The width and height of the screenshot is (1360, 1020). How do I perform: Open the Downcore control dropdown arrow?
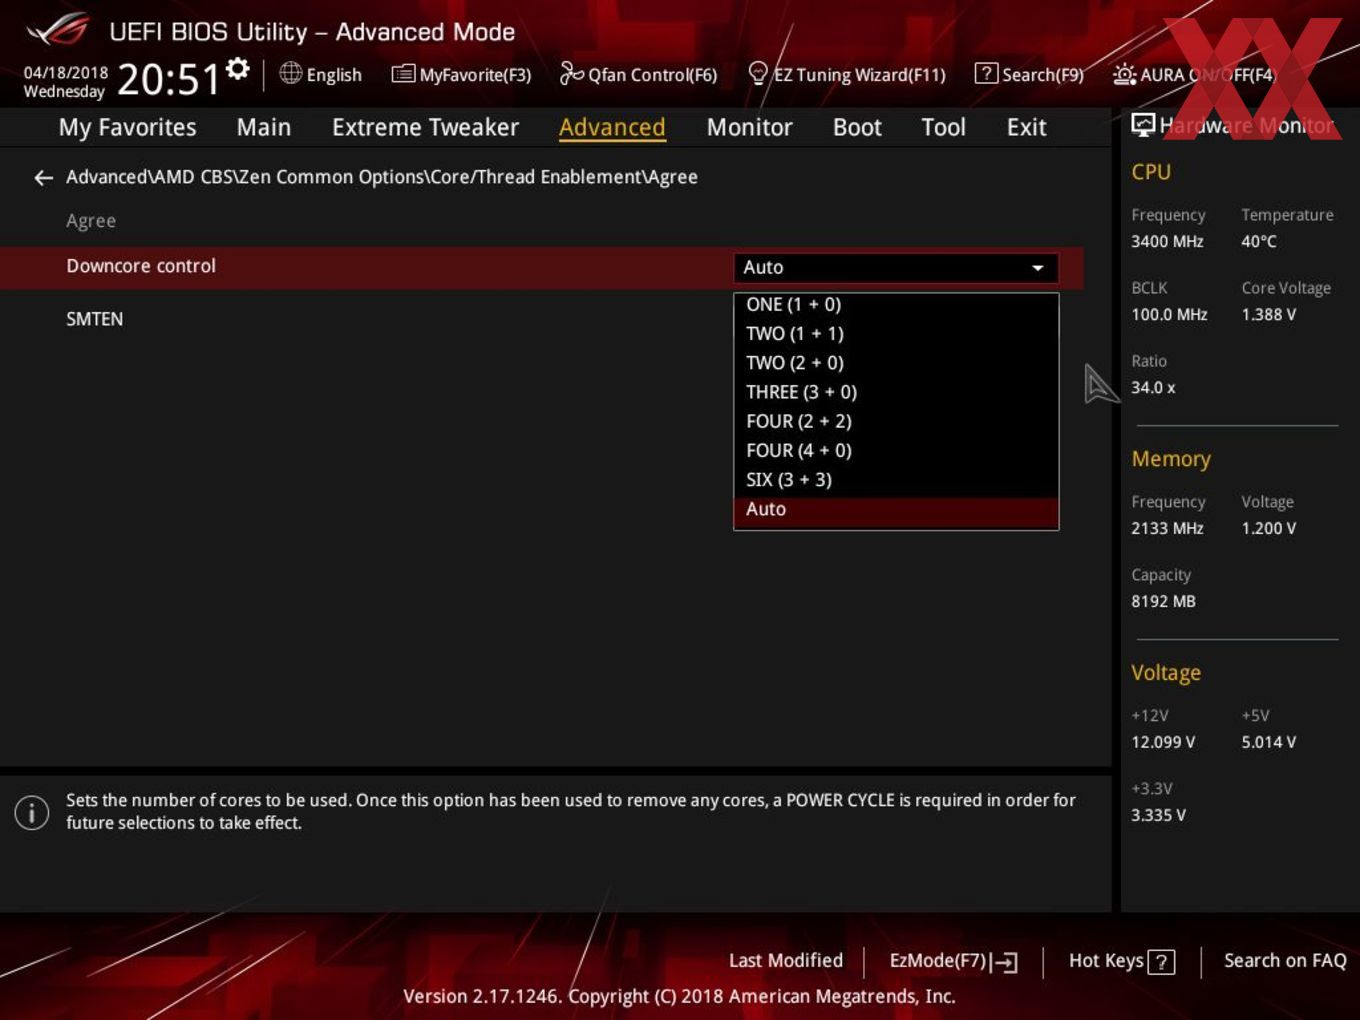[x=1038, y=268]
